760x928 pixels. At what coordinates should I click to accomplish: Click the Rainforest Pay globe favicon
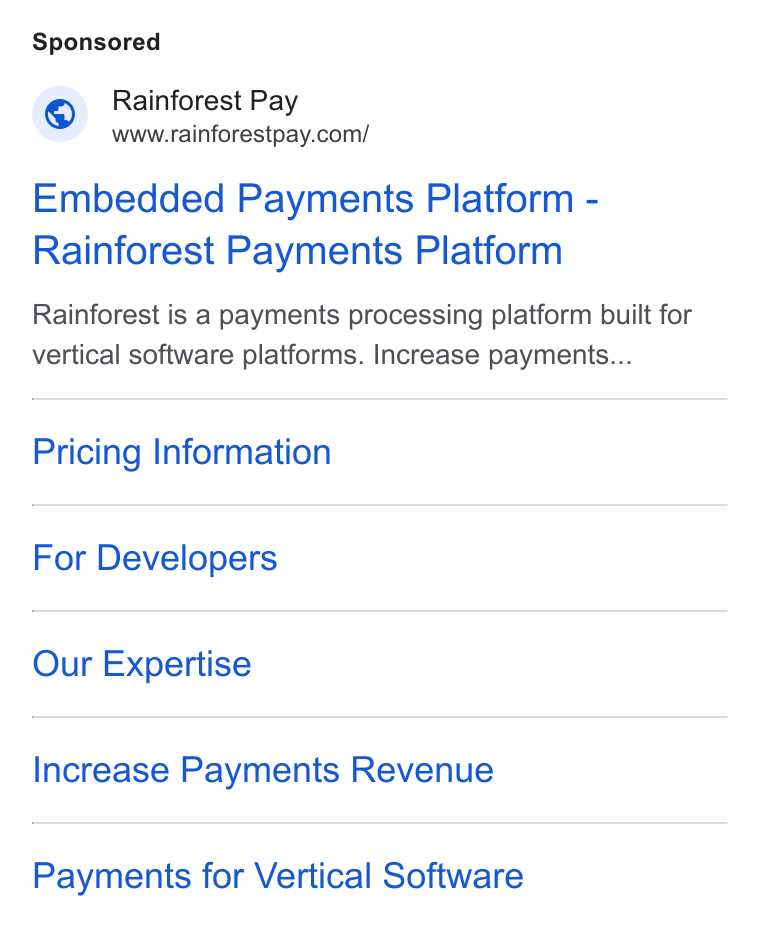[60, 114]
